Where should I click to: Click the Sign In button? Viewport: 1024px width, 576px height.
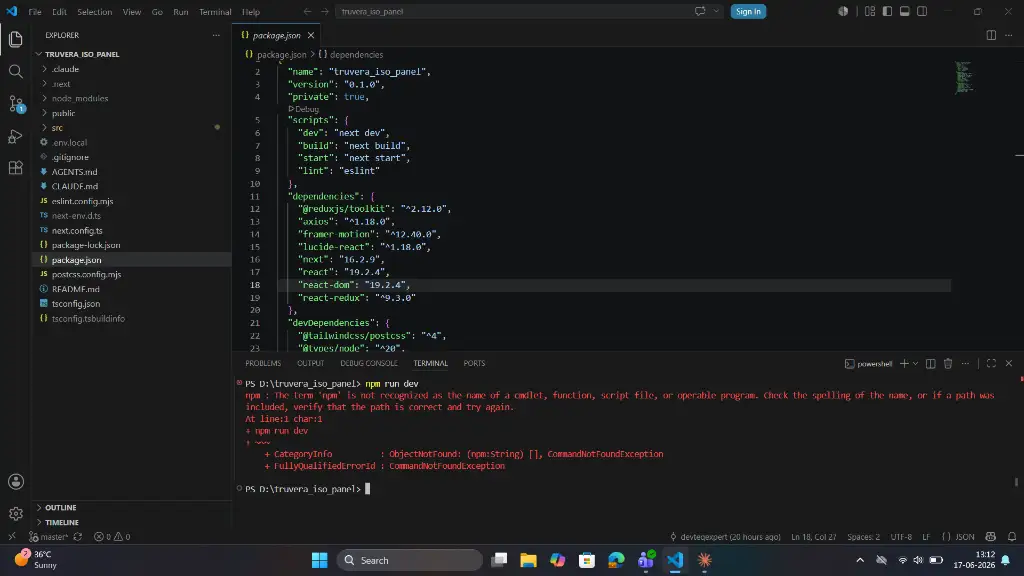[748, 12]
